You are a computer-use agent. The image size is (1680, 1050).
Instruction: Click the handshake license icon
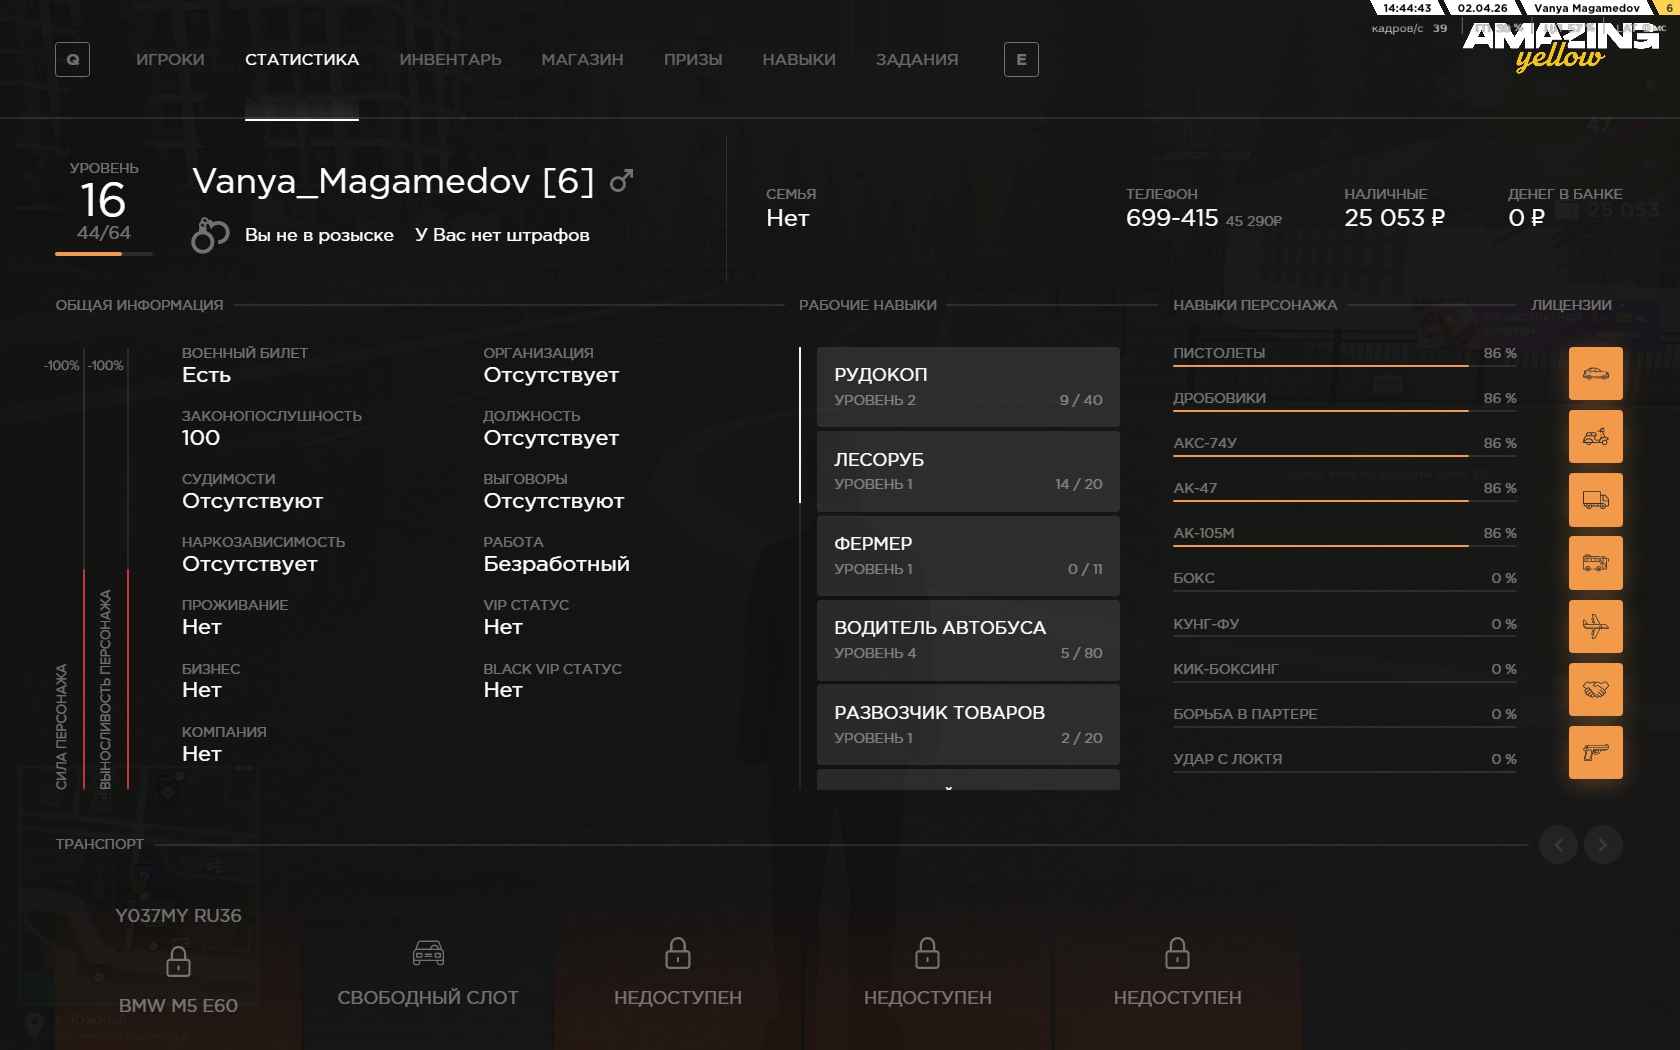(x=1595, y=689)
